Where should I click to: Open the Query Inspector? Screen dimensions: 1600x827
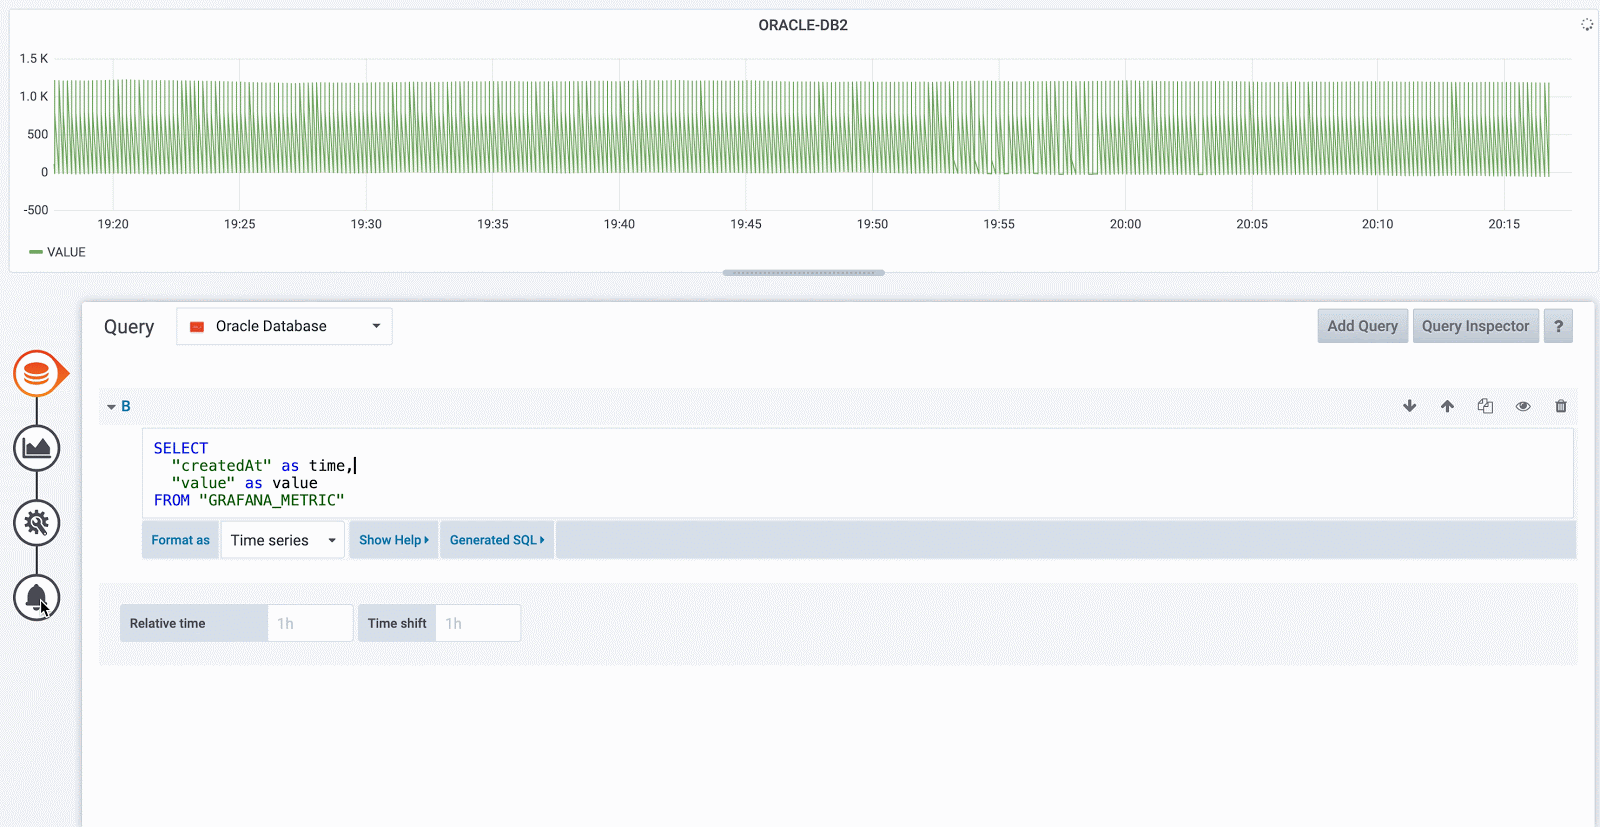1476,326
